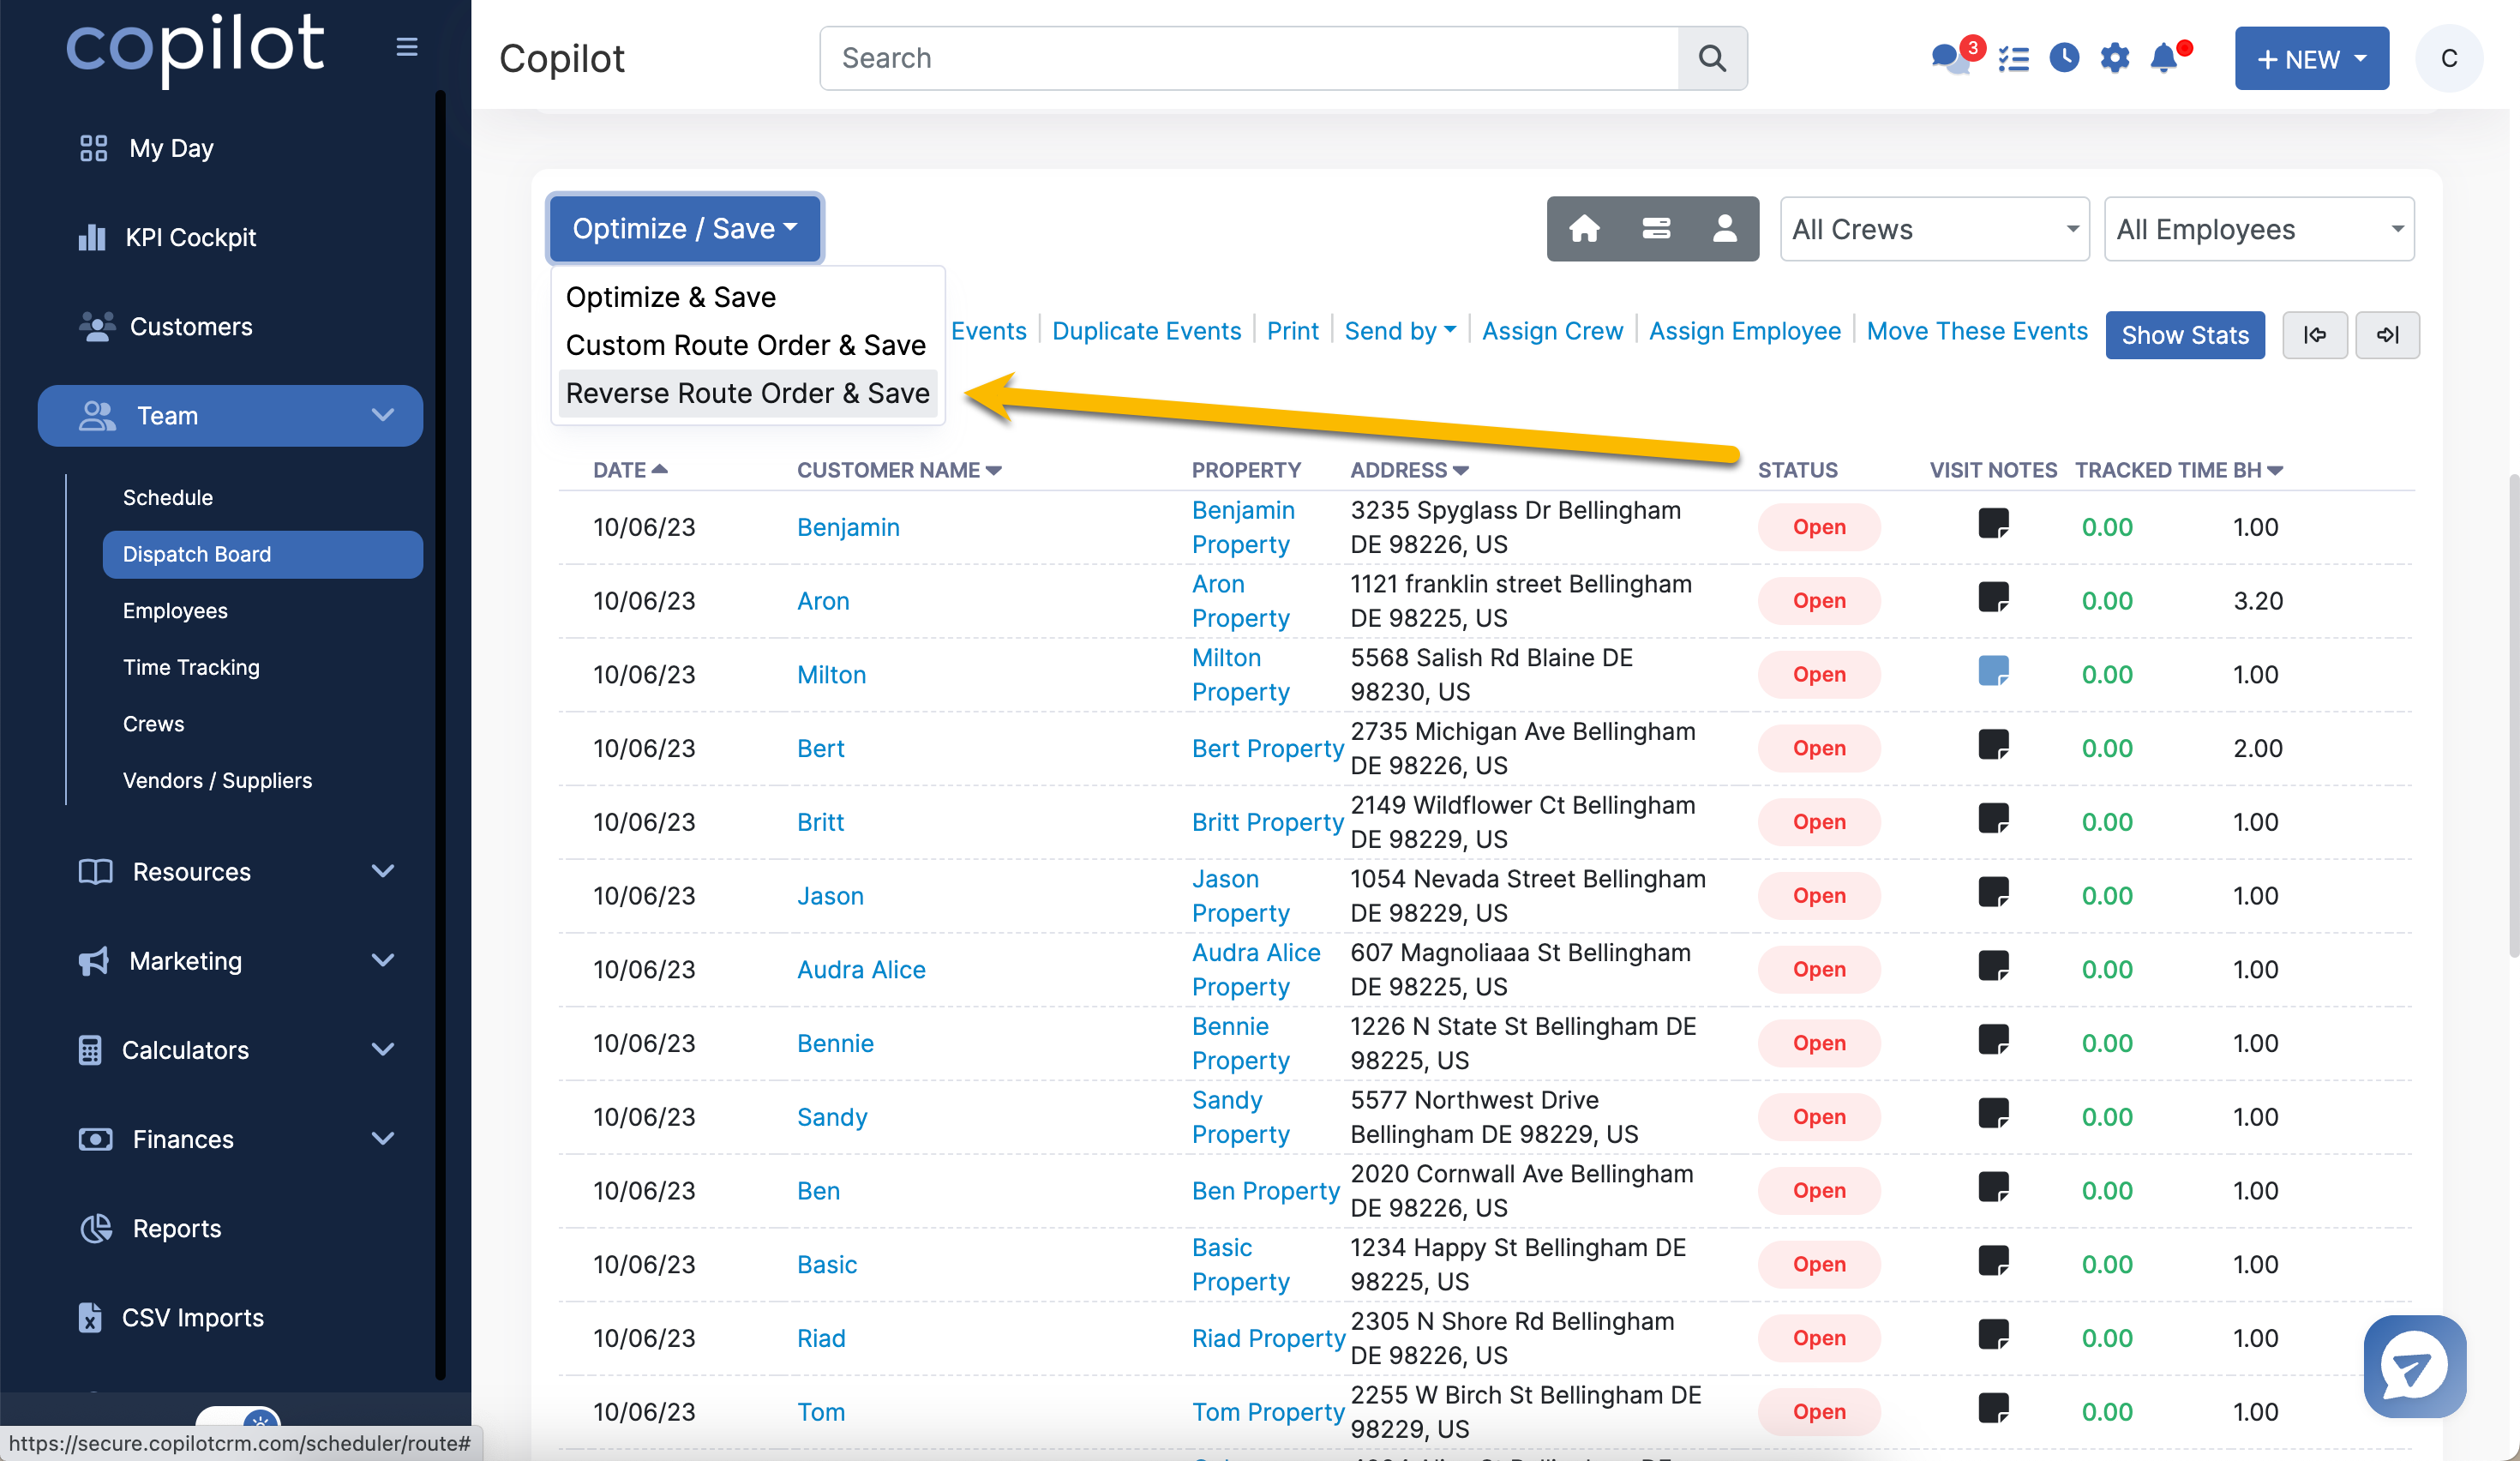
Task: Sort by Date column header
Action: [x=630, y=470]
